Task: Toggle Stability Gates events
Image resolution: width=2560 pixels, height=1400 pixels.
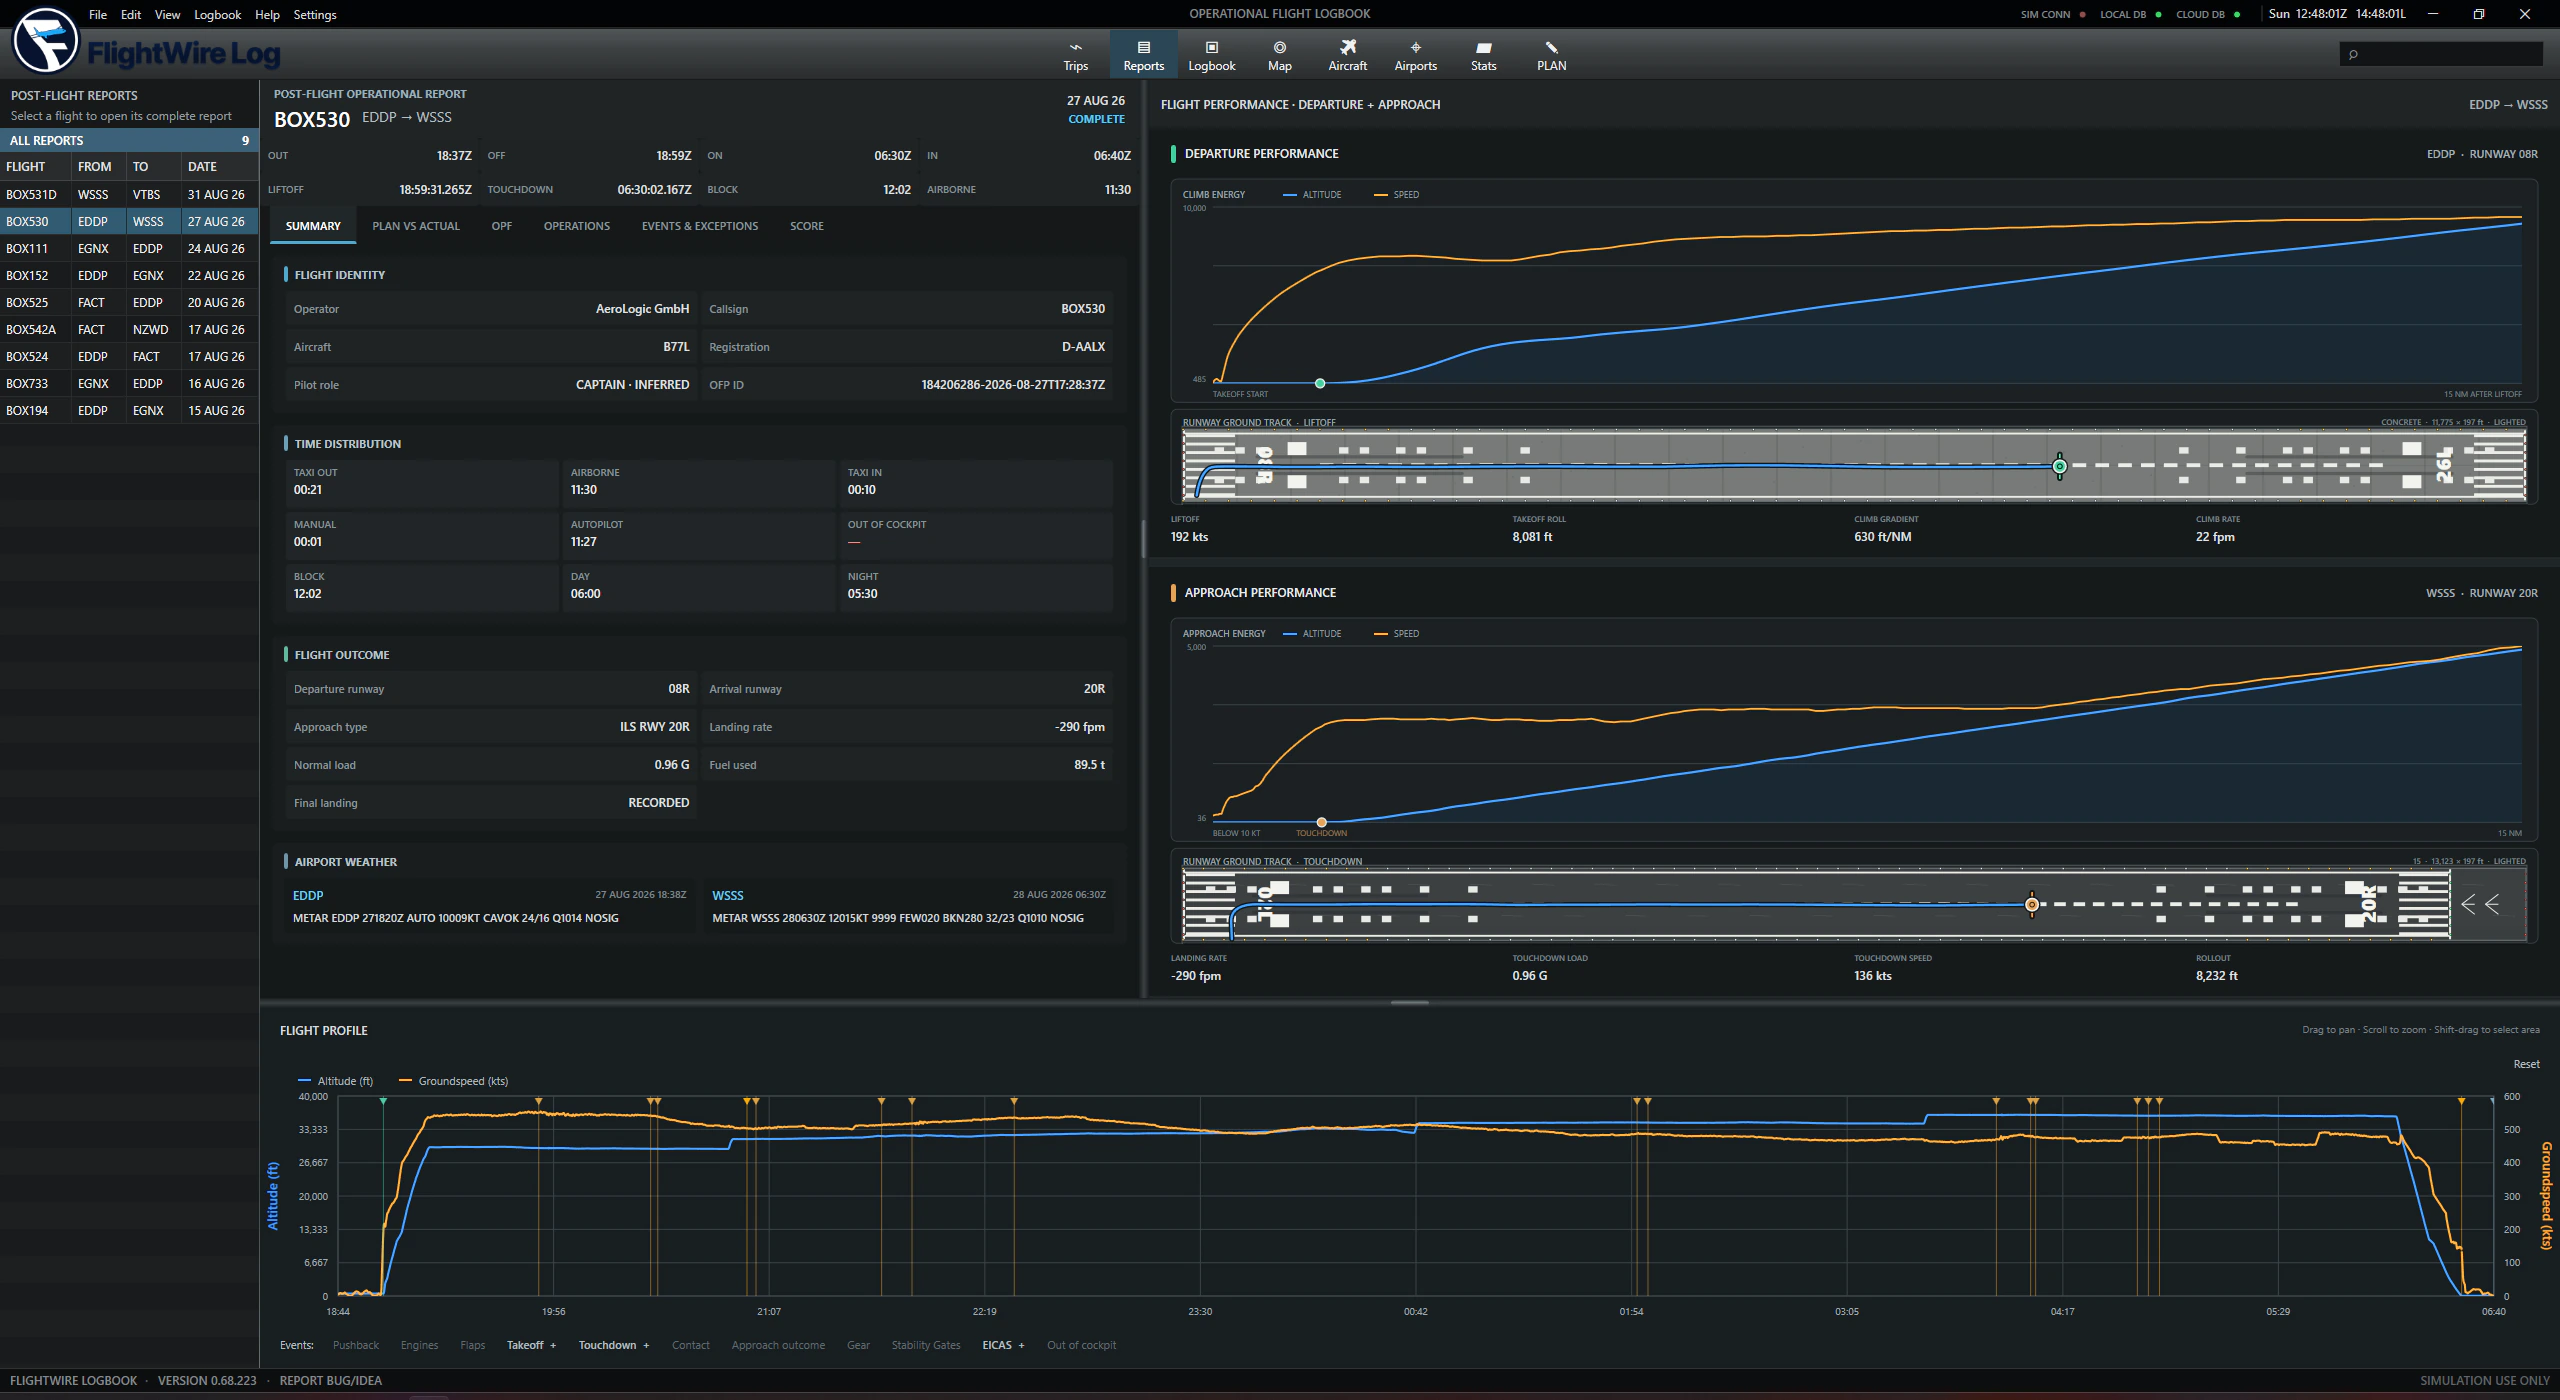Action: (925, 1345)
